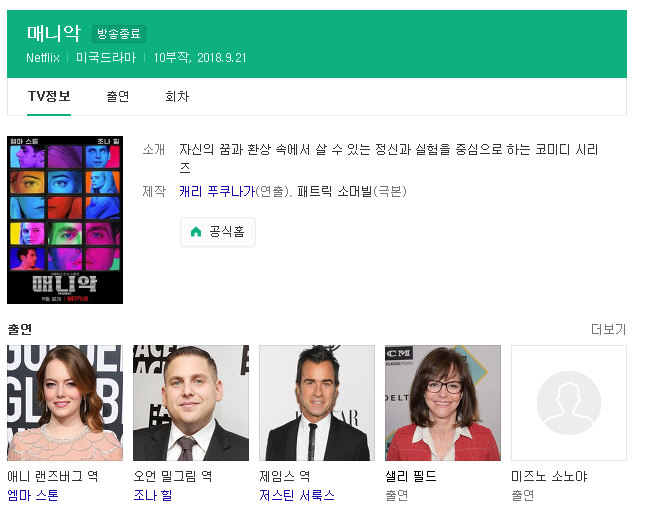Image resolution: width=647 pixels, height=517 pixels.
Task: Open the 공식홈 official site button
Action: point(218,232)
